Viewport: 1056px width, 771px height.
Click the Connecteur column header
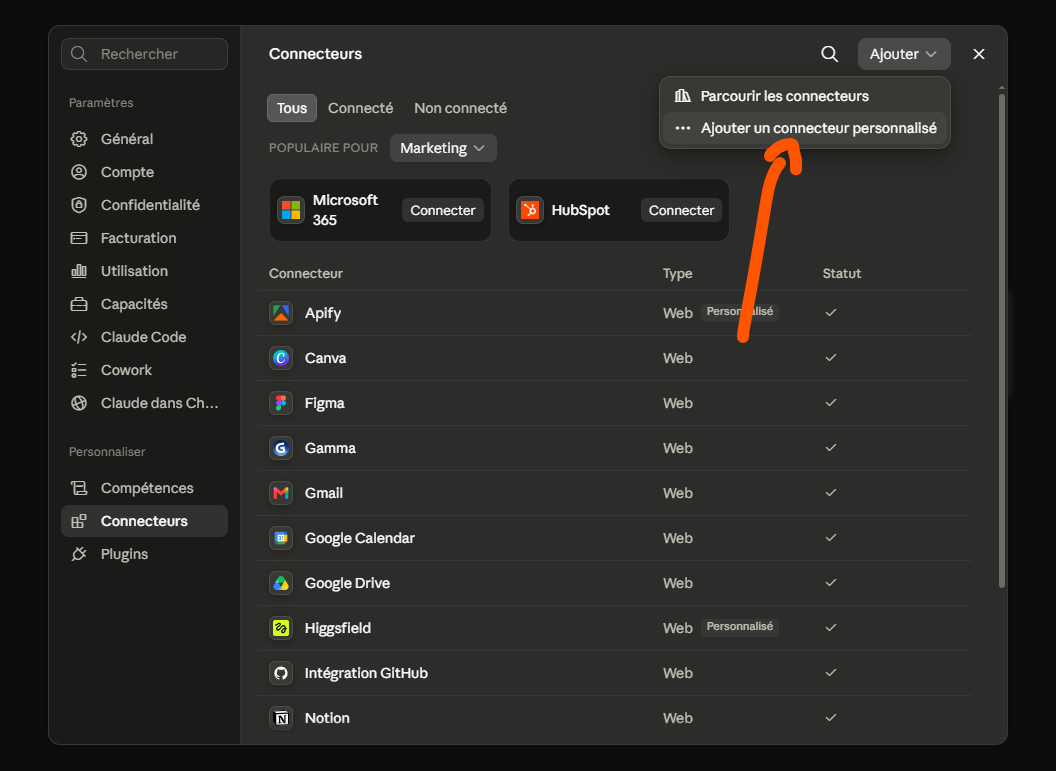point(306,273)
